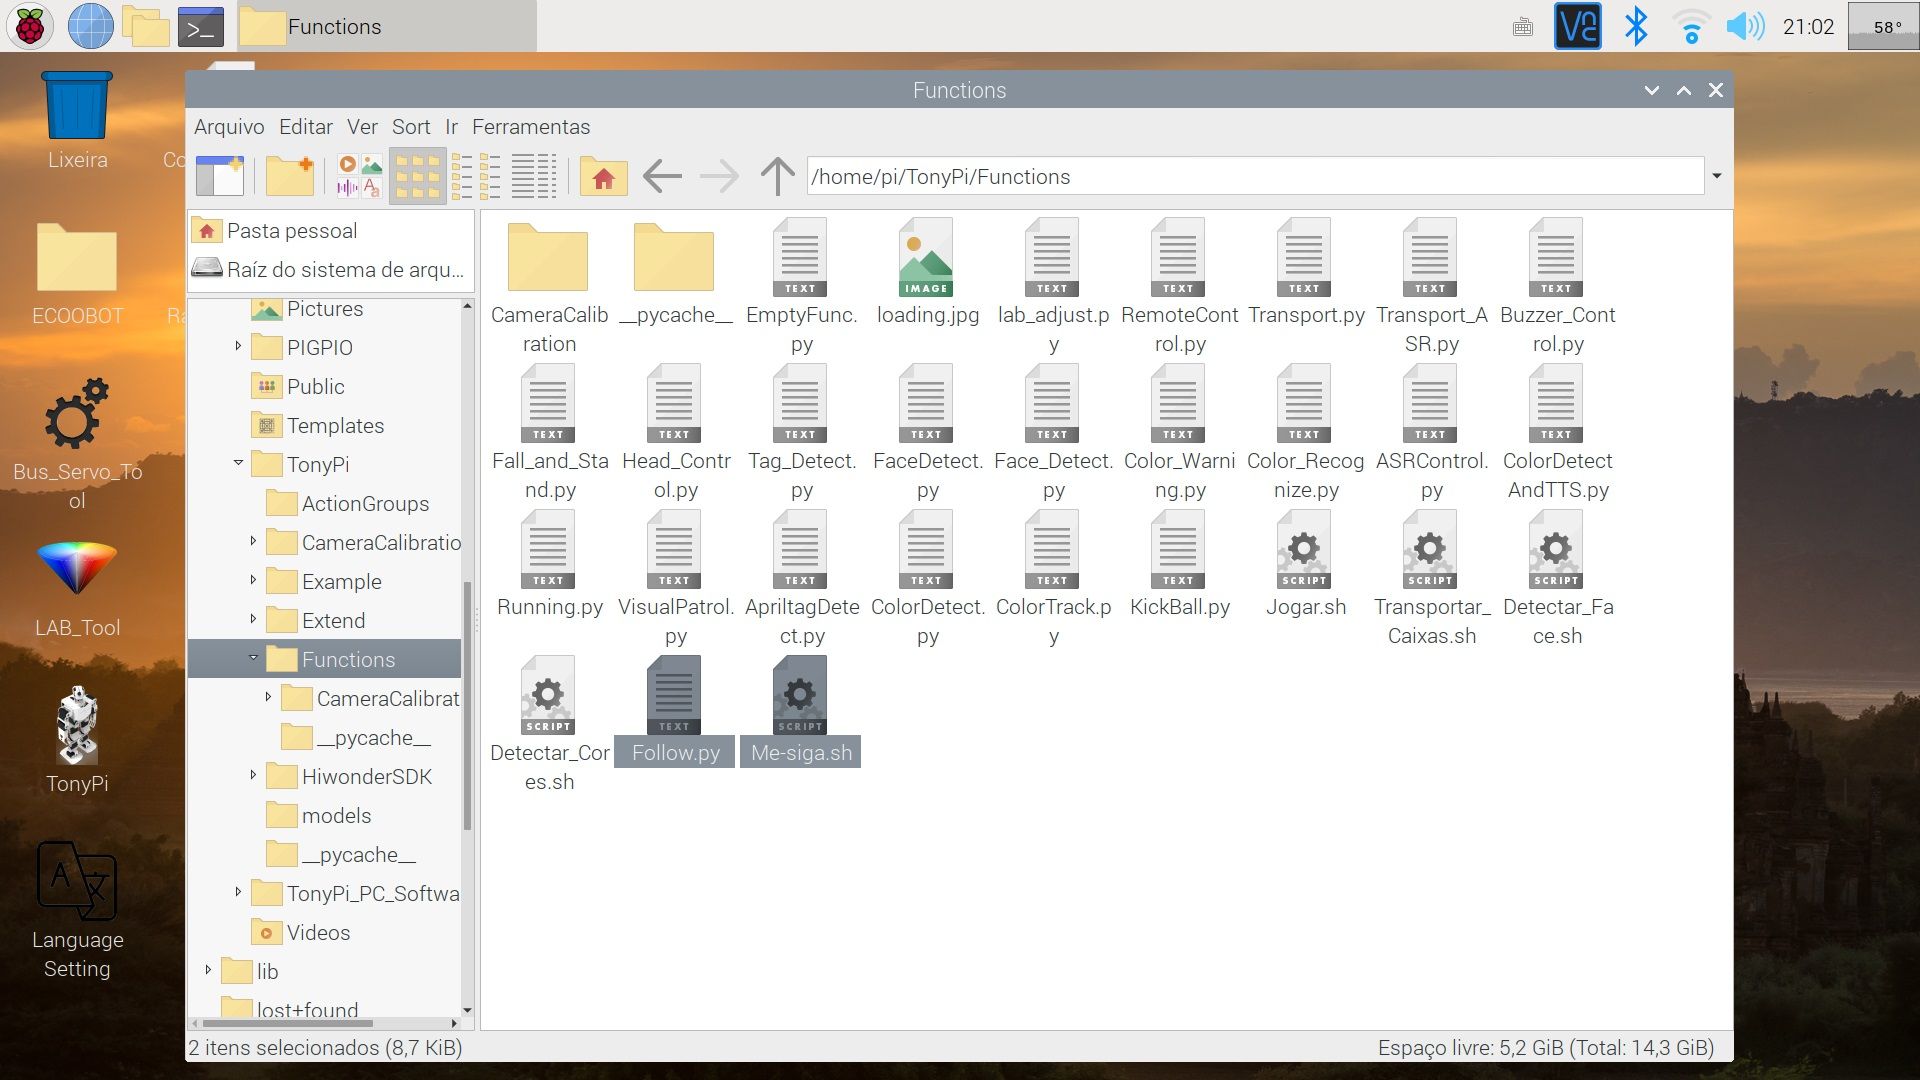Open Raspberry Pi applications menu
The width and height of the screenshot is (1920, 1080).
coord(29,26)
